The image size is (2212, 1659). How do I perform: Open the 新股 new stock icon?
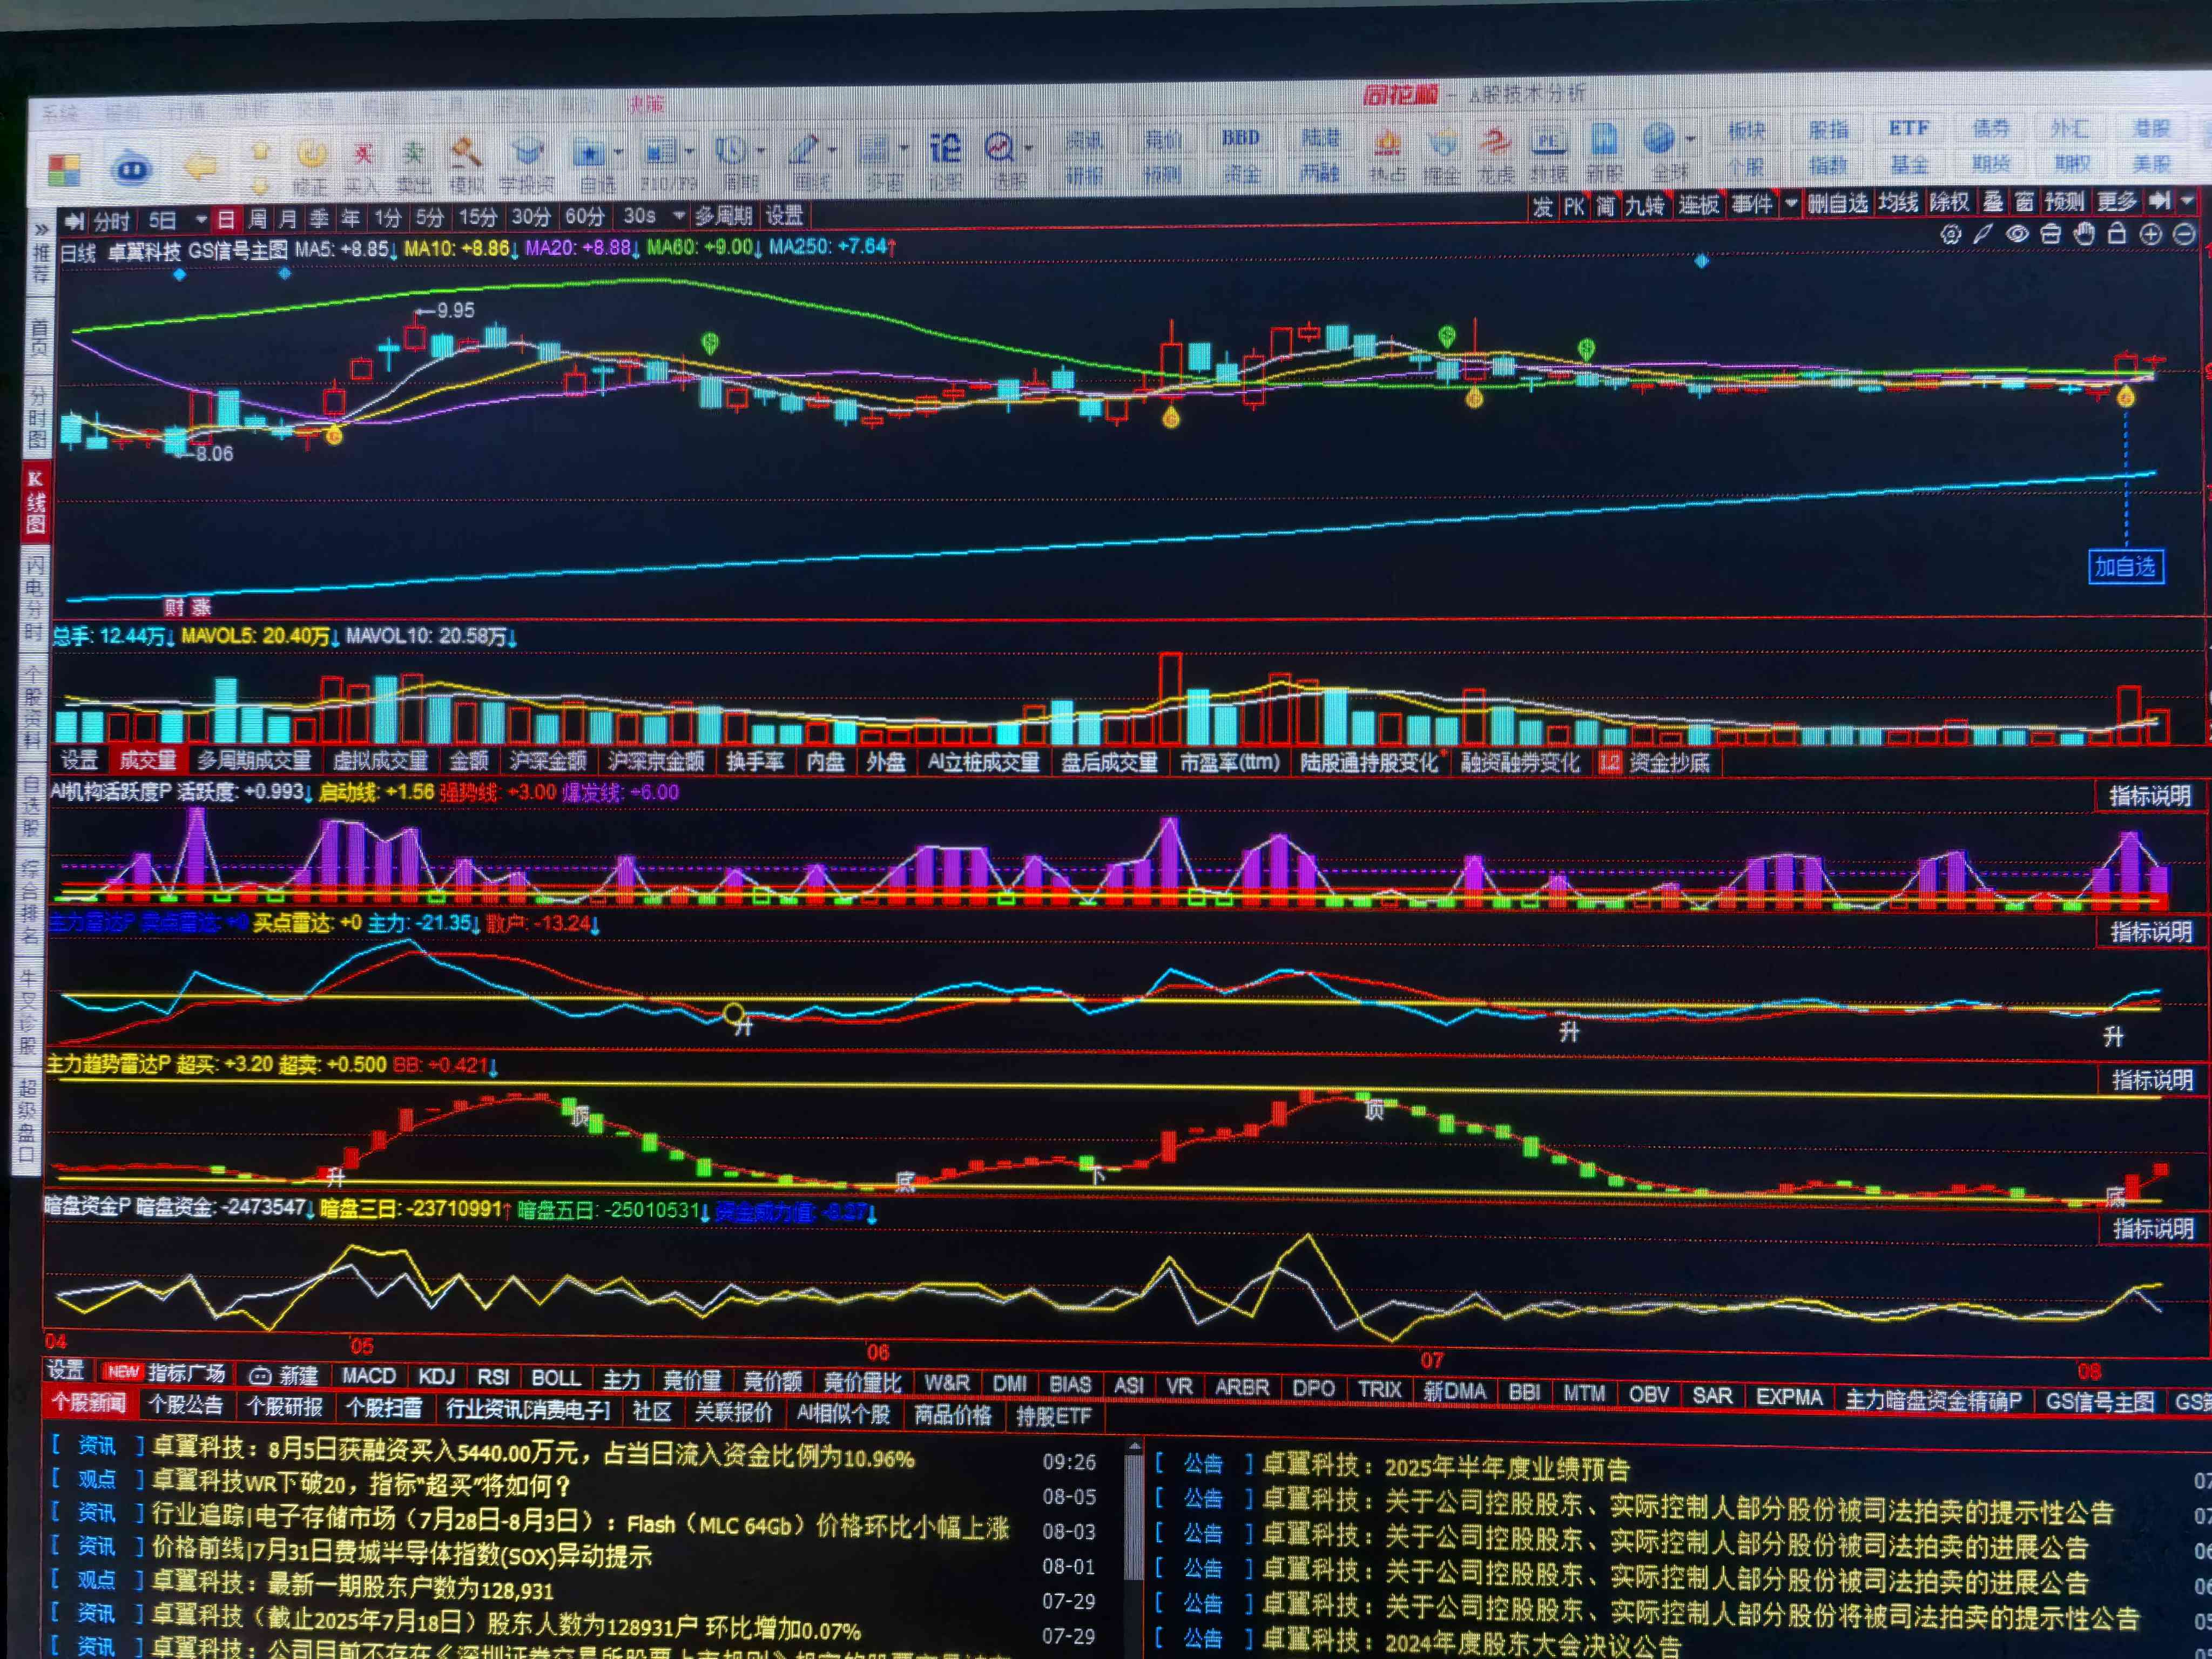[x=1604, y=153]
